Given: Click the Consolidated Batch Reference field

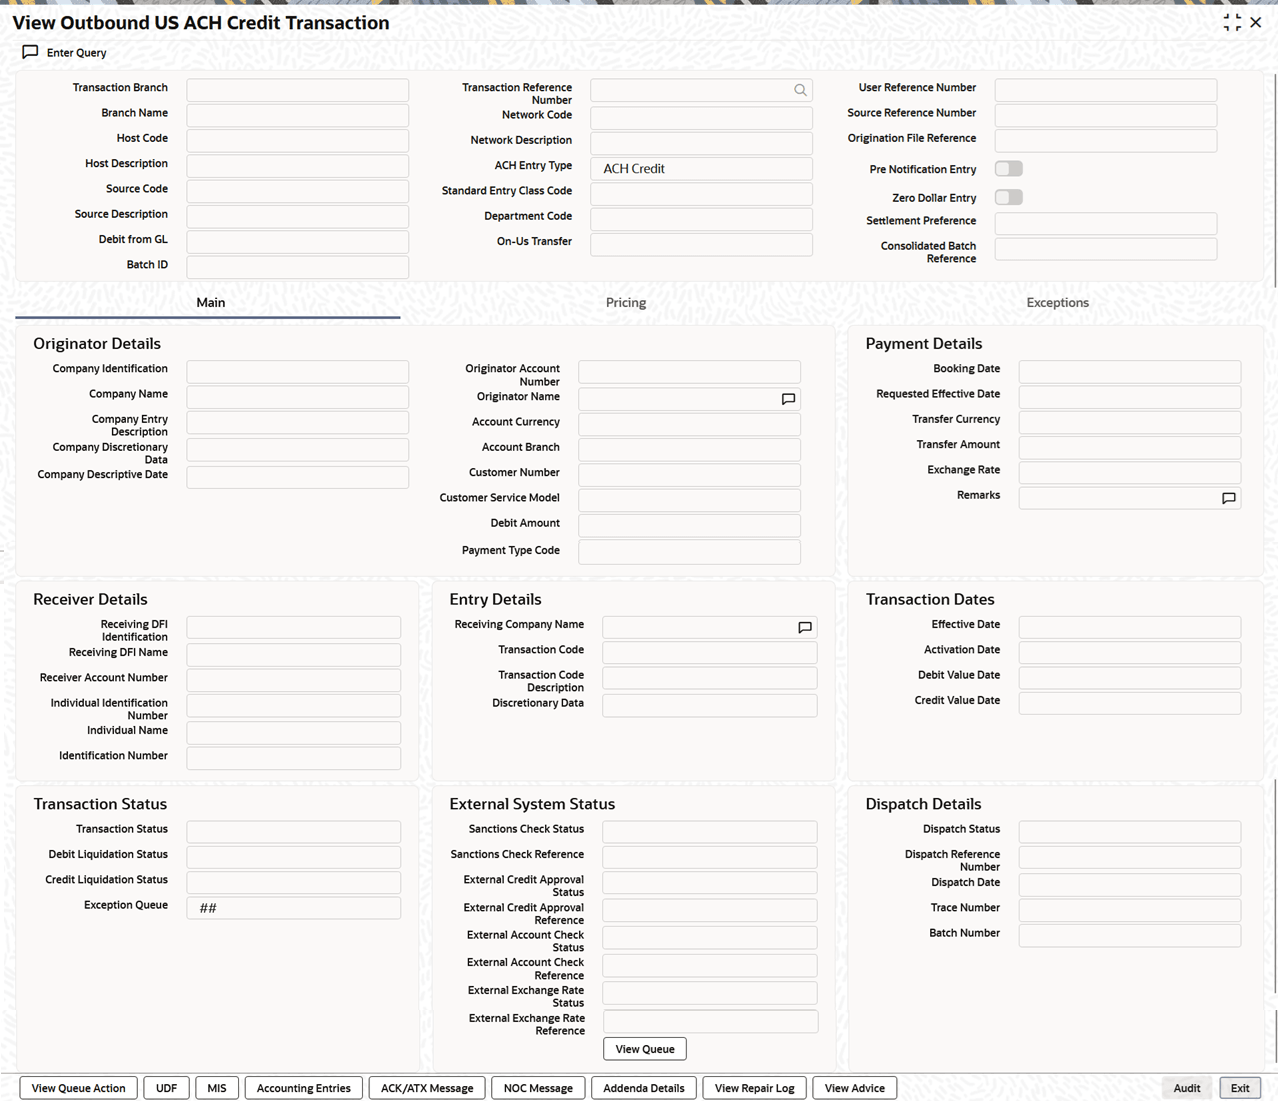Looking at the screenshot, I should tap(1105, 249).
